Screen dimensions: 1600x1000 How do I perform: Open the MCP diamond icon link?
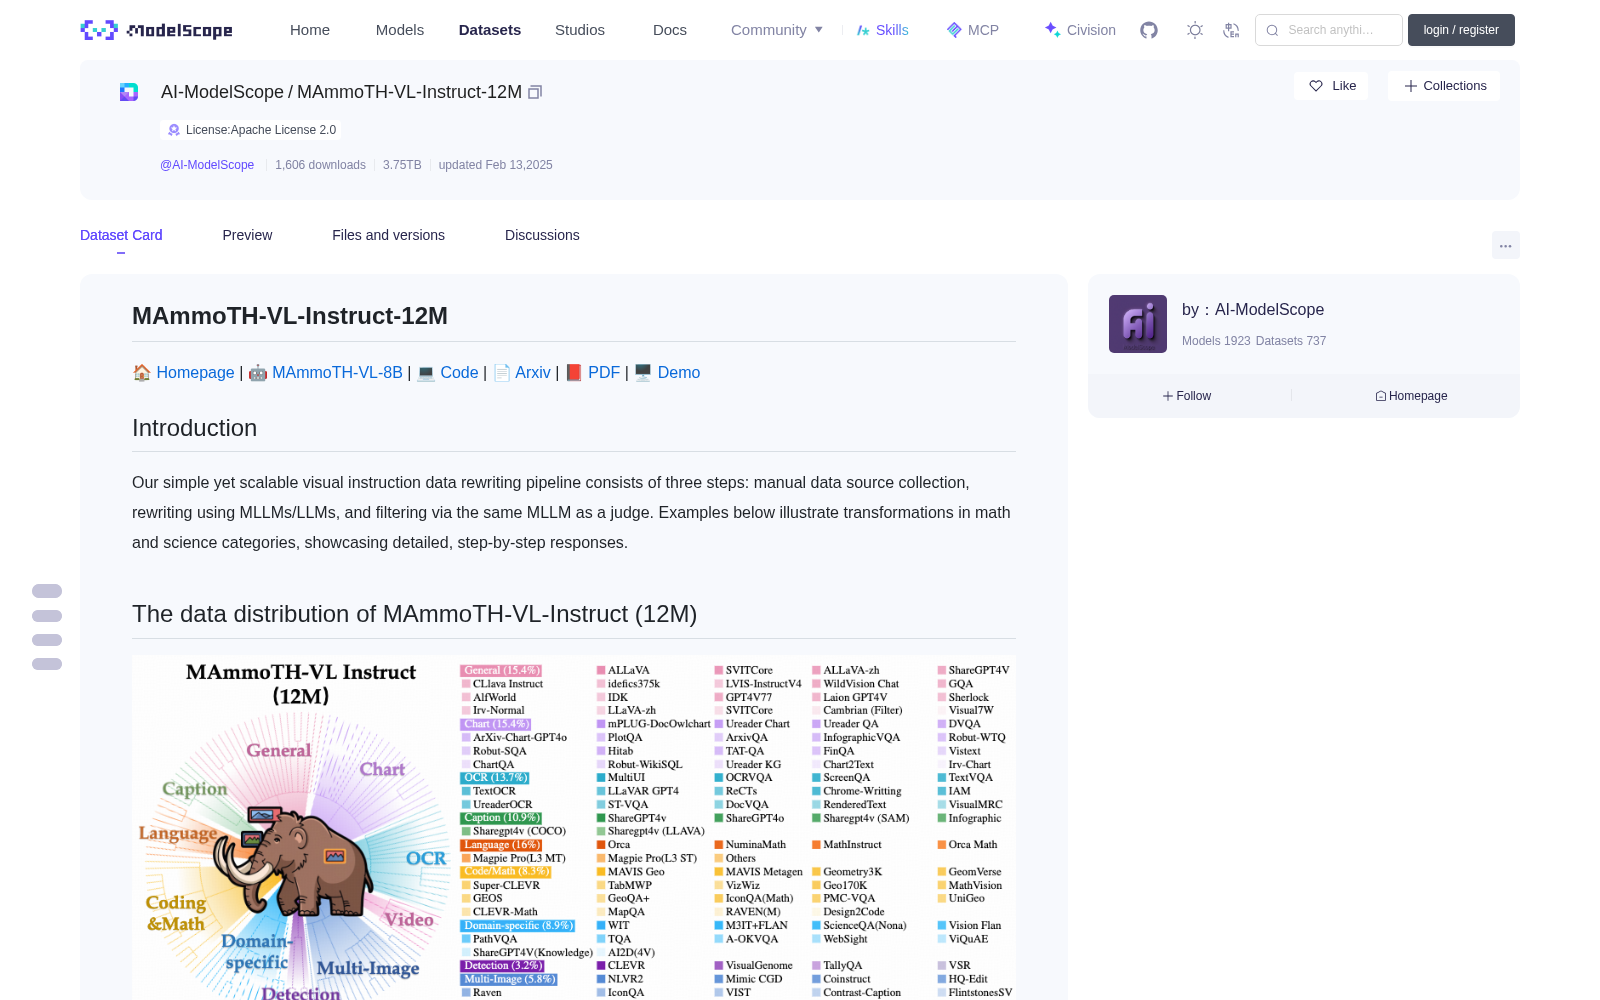972,30
